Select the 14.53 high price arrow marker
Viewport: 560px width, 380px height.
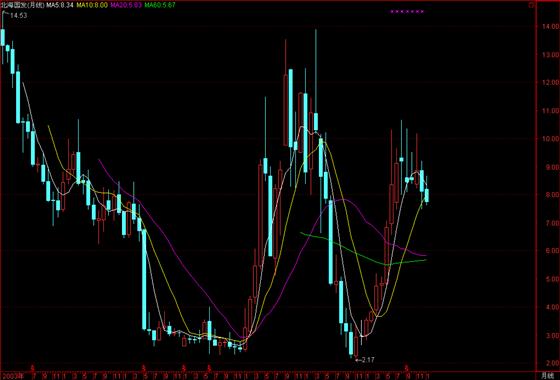[x=14, y=15]
